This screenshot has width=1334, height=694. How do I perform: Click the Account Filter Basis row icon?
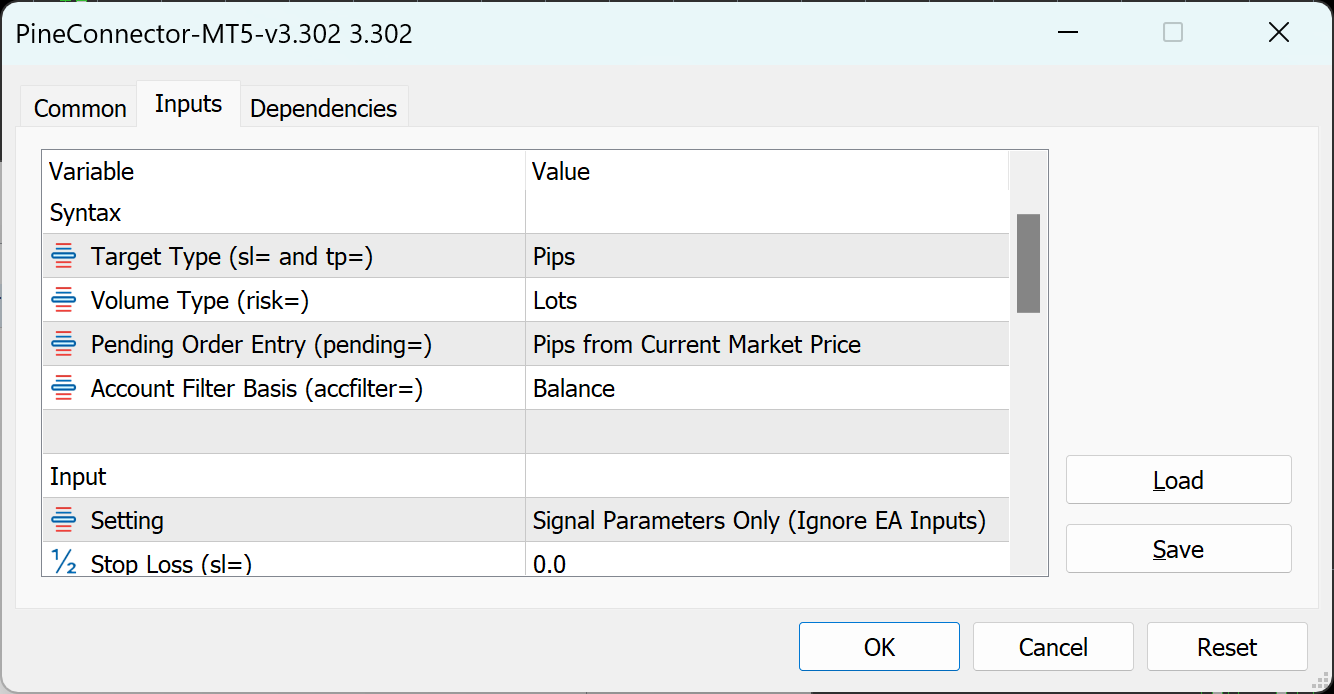(63, 389)
